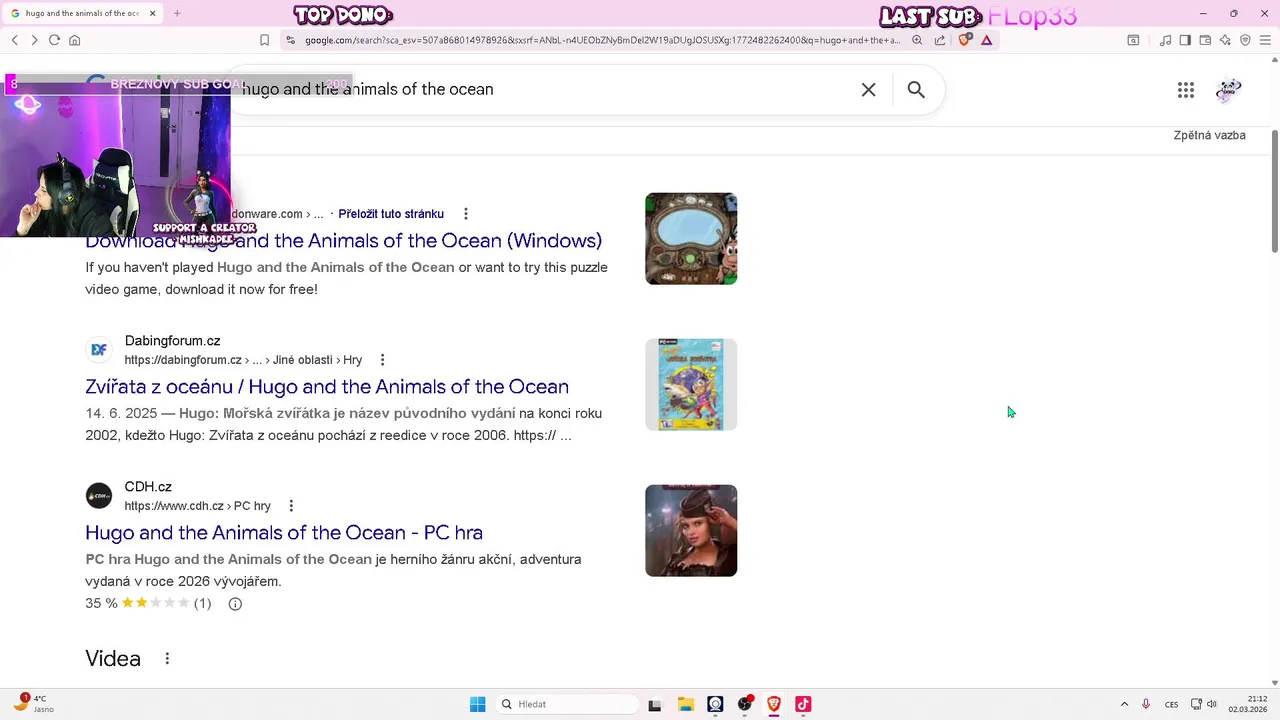Open the clock and date flyout
The width and height of the screenshot is (1280, 720).
coord(1248,704)
